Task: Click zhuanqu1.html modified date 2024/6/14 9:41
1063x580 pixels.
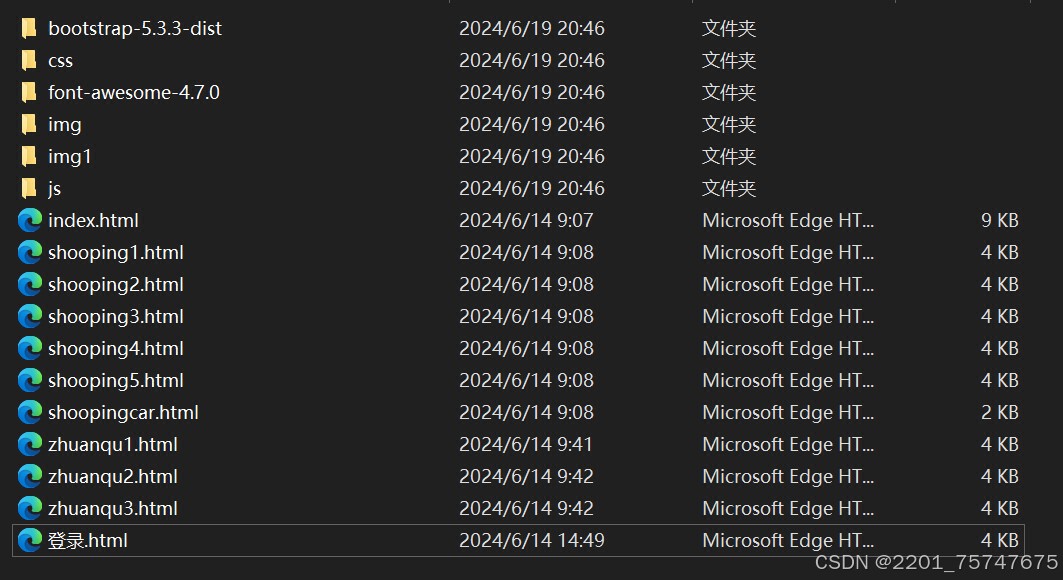Action: pos(525,444)
